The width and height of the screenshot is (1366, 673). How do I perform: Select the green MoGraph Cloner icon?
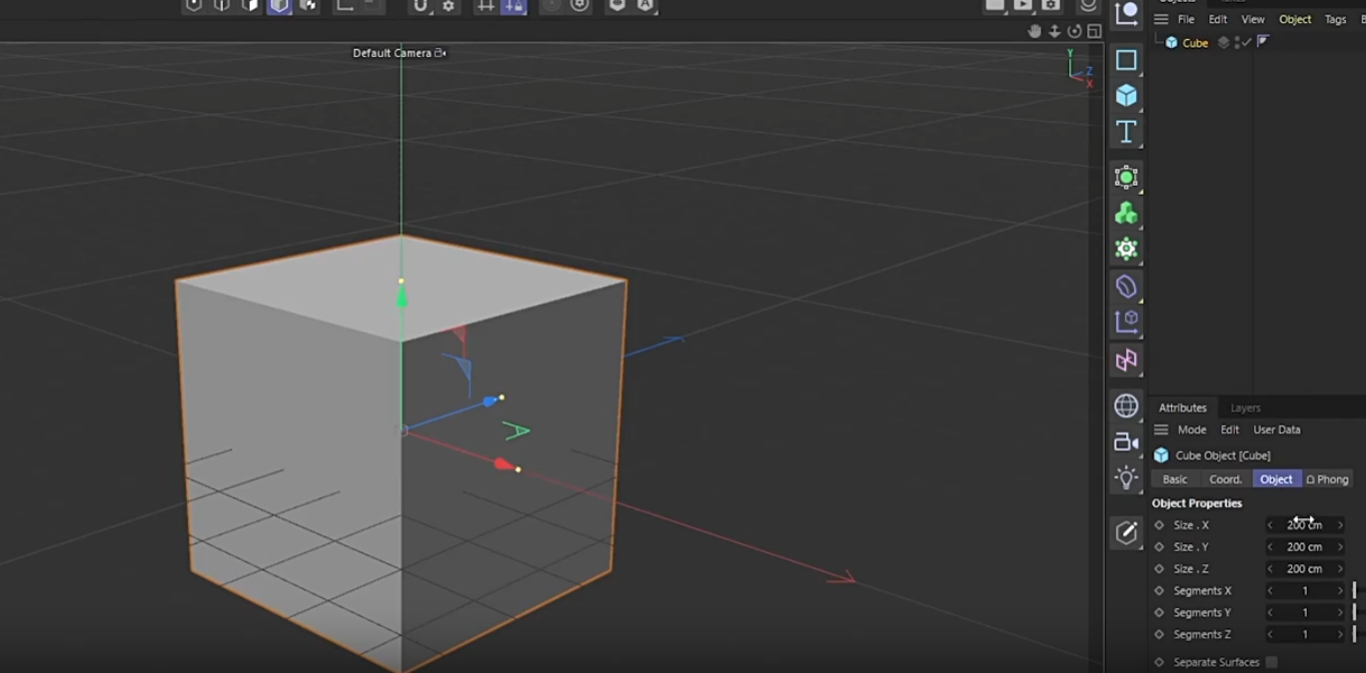pyautogui.click(x=1126, y=213)
